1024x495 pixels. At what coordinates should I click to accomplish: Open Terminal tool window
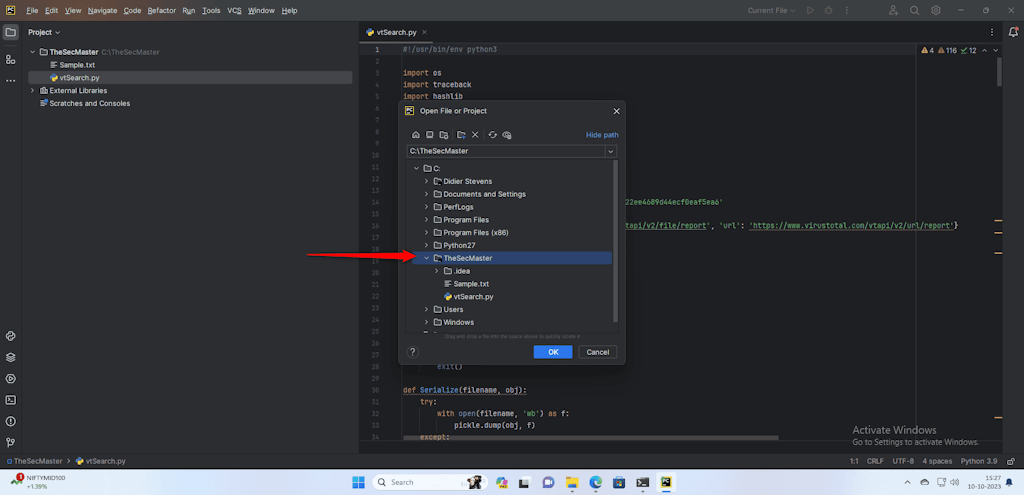(10, 400)
